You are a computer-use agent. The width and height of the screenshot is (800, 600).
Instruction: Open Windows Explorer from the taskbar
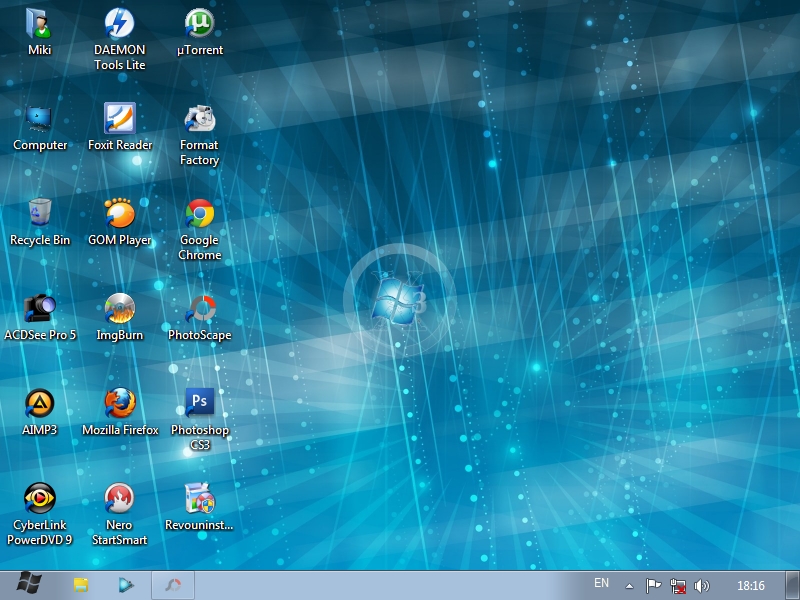[80, 583]
